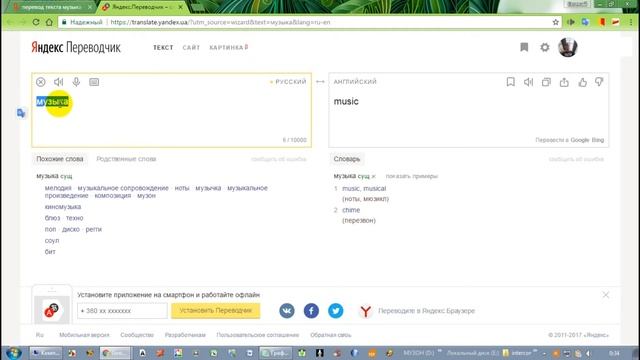Open the Ru language footer selector
Screen dimensions: 640x360
tap(40, 335)
